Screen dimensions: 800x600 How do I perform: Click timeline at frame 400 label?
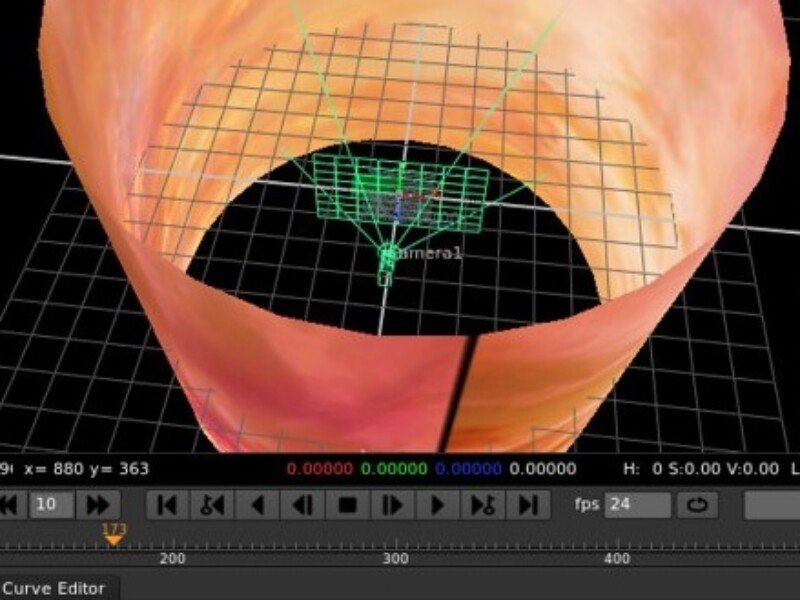(x=617, y=559)
